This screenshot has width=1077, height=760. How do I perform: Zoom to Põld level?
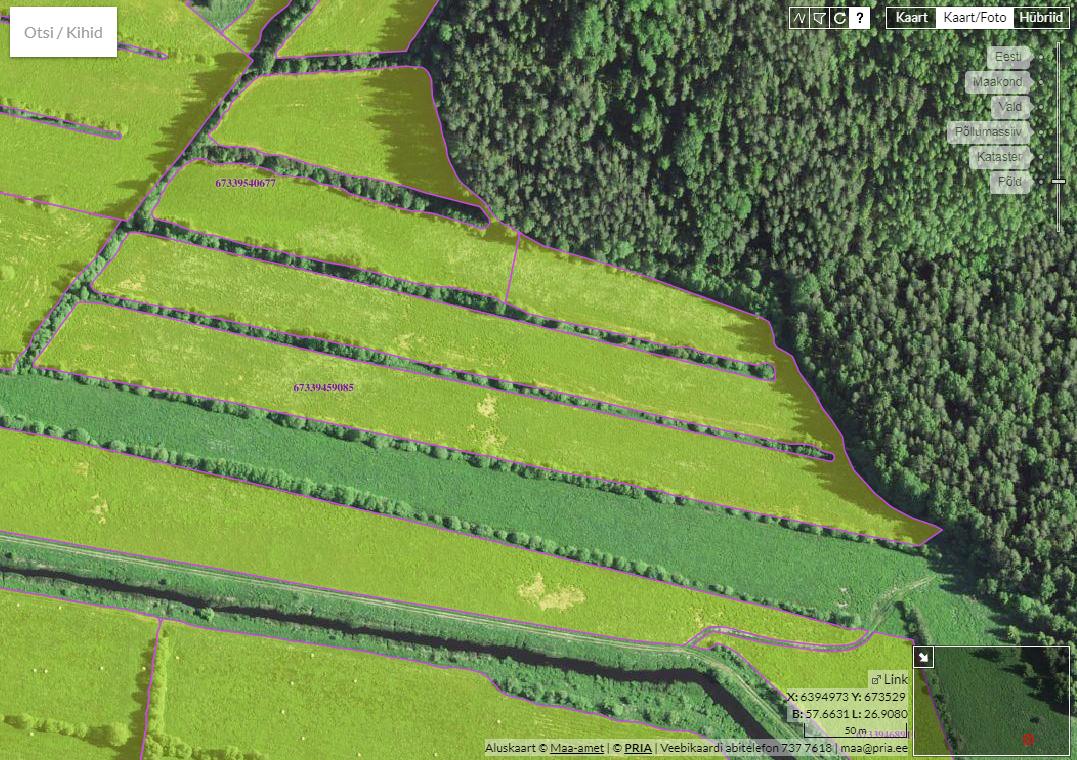click(x=1010, y=181)
